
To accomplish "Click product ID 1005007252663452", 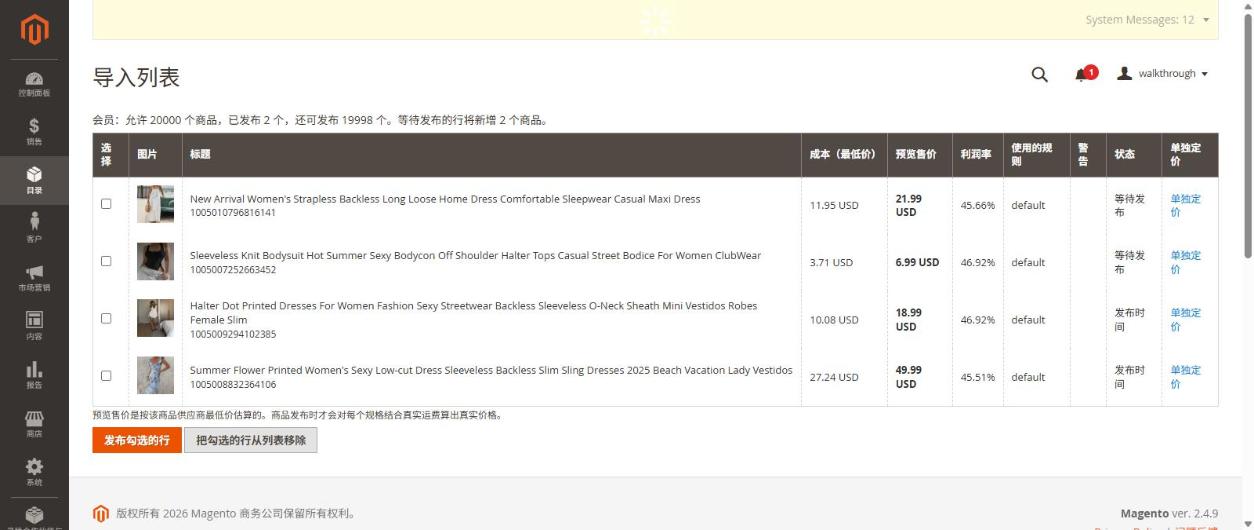I will click(x=233, y=270).
